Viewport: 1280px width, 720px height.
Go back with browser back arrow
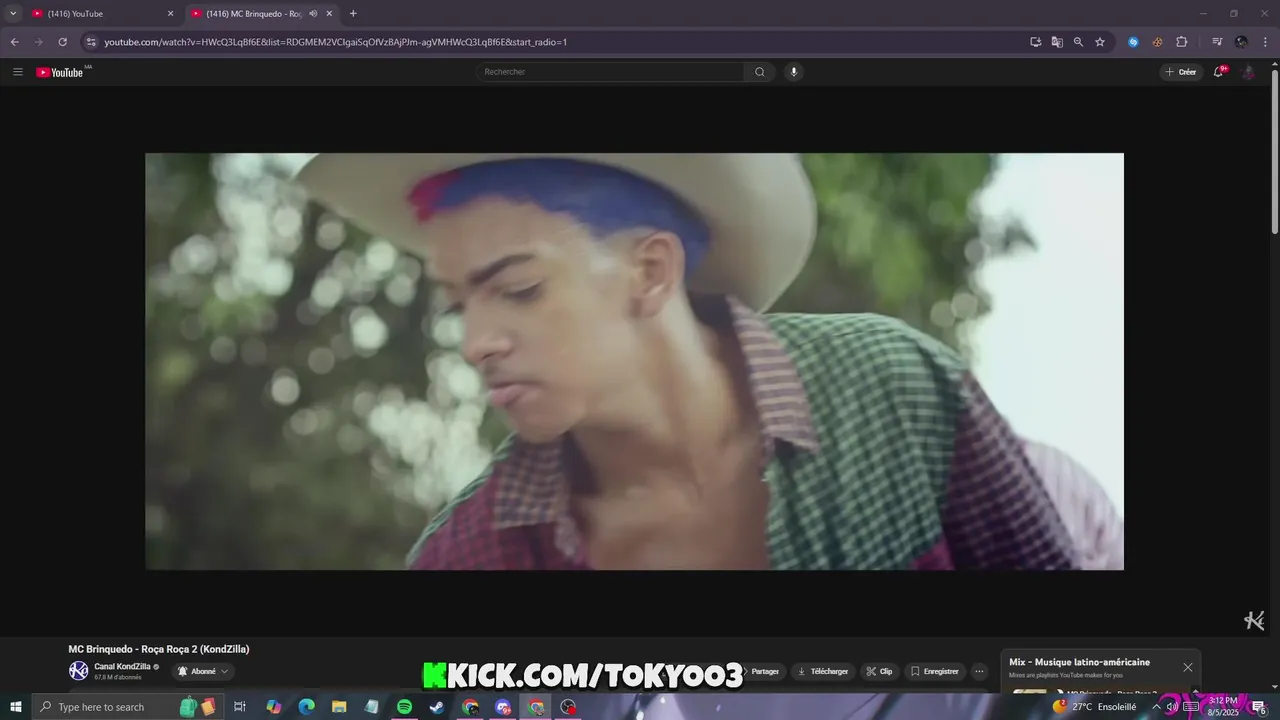coord(14,42)
